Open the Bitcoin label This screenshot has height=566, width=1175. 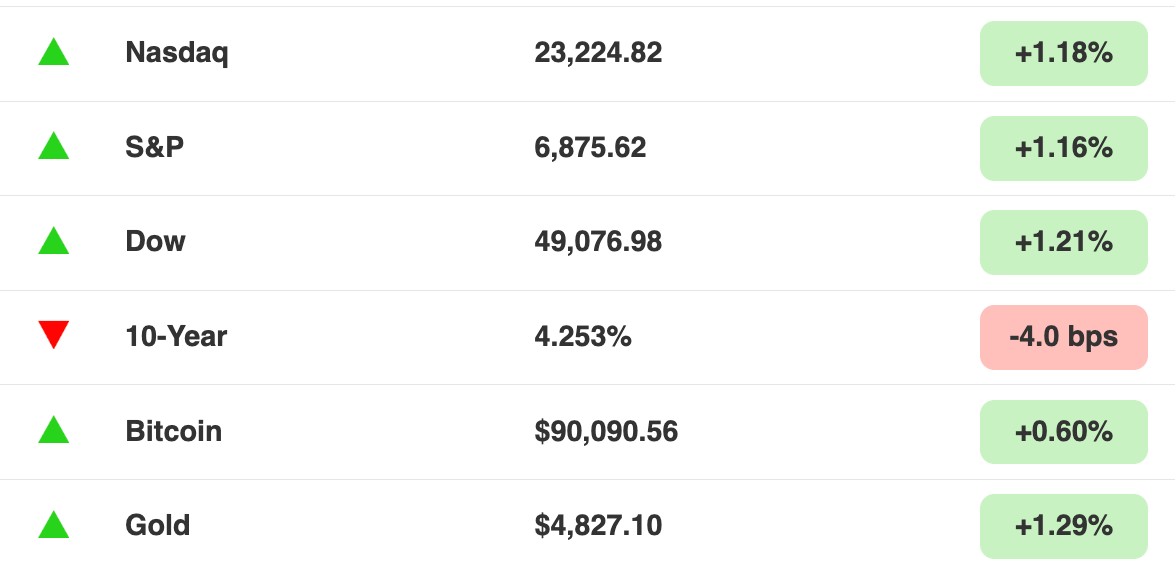coord(174,431)
